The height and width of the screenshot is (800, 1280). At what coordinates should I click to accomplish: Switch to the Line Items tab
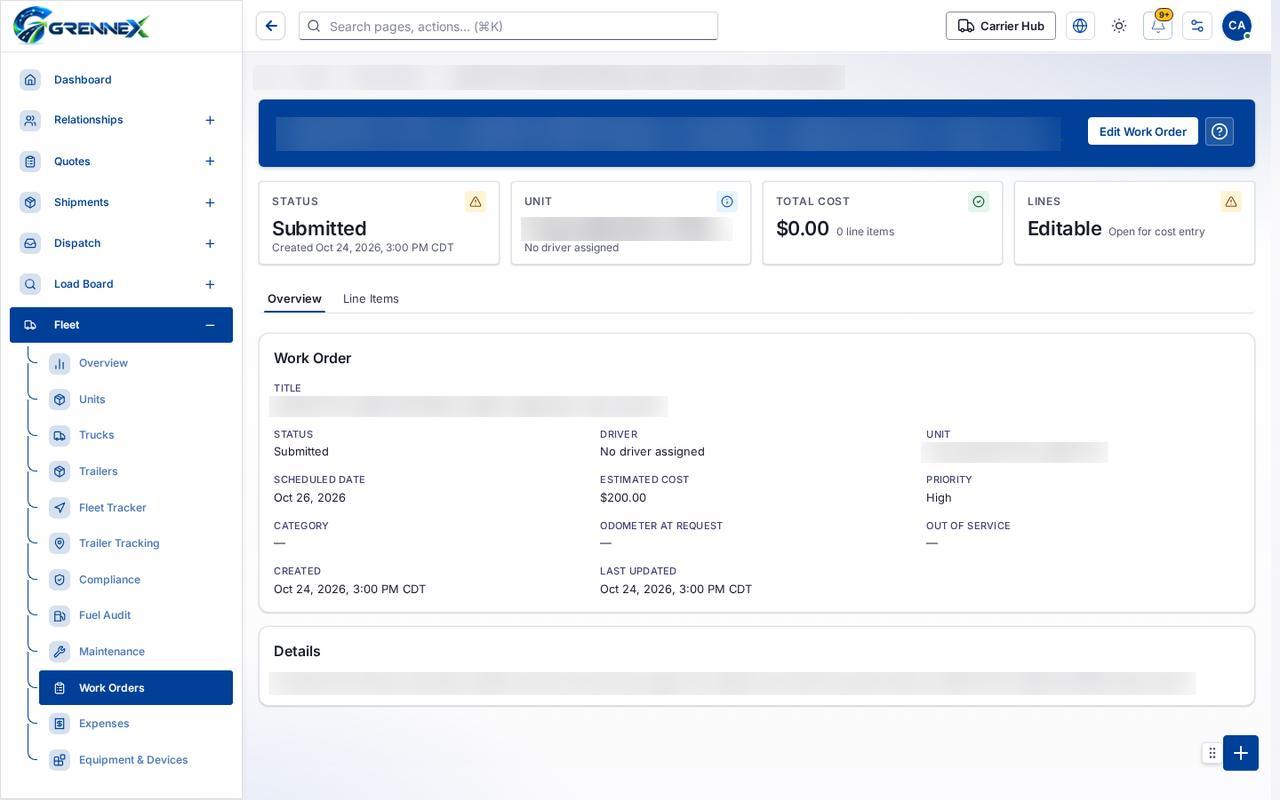pos(371,299)
